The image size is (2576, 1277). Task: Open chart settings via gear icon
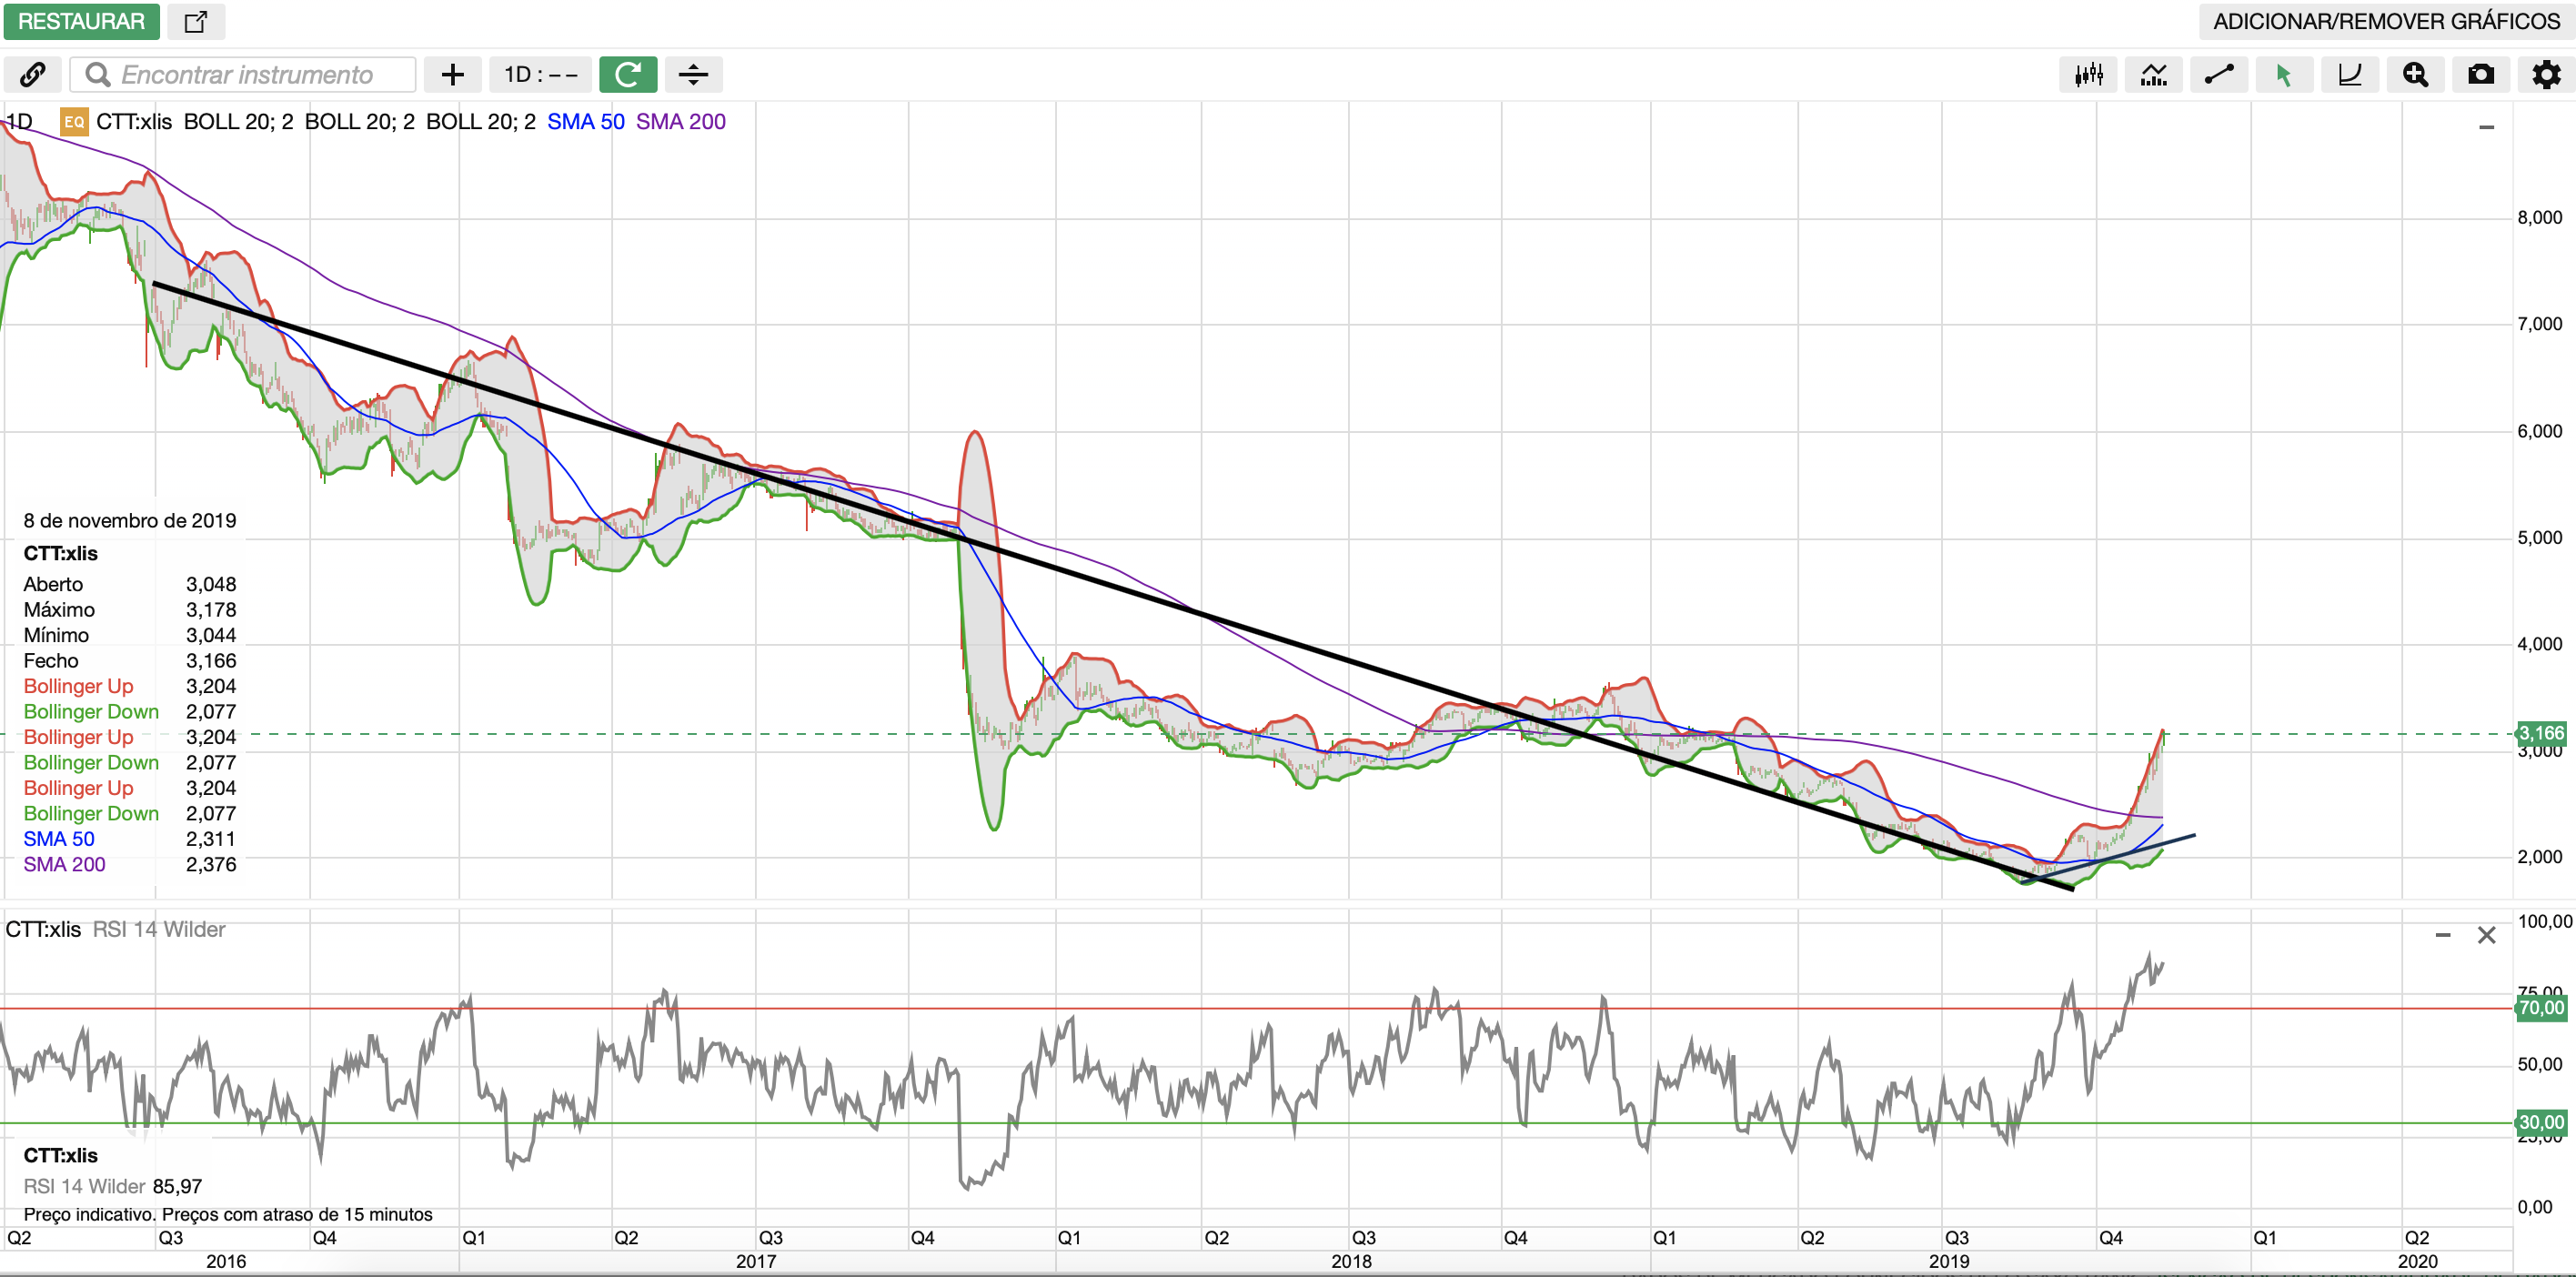coord(2545,75)
